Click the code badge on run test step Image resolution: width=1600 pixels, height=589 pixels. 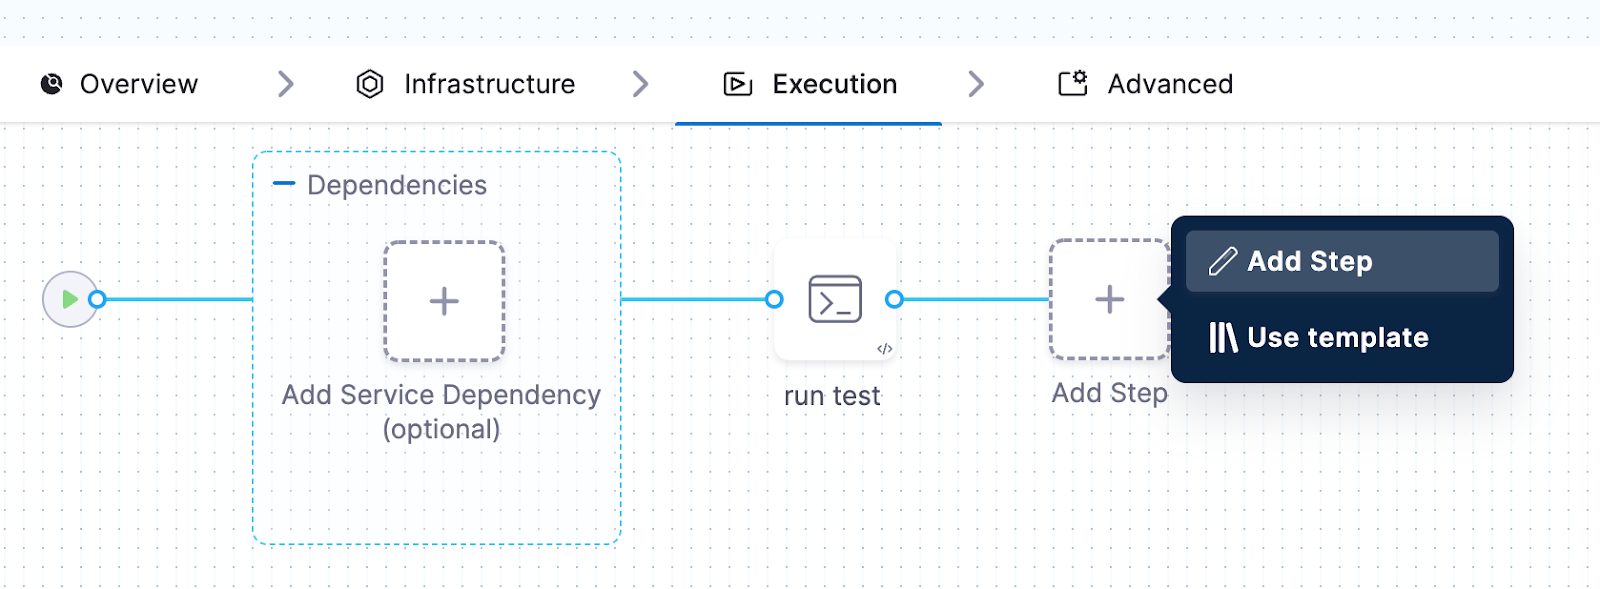pyautogui.click(x=884, y=349)
